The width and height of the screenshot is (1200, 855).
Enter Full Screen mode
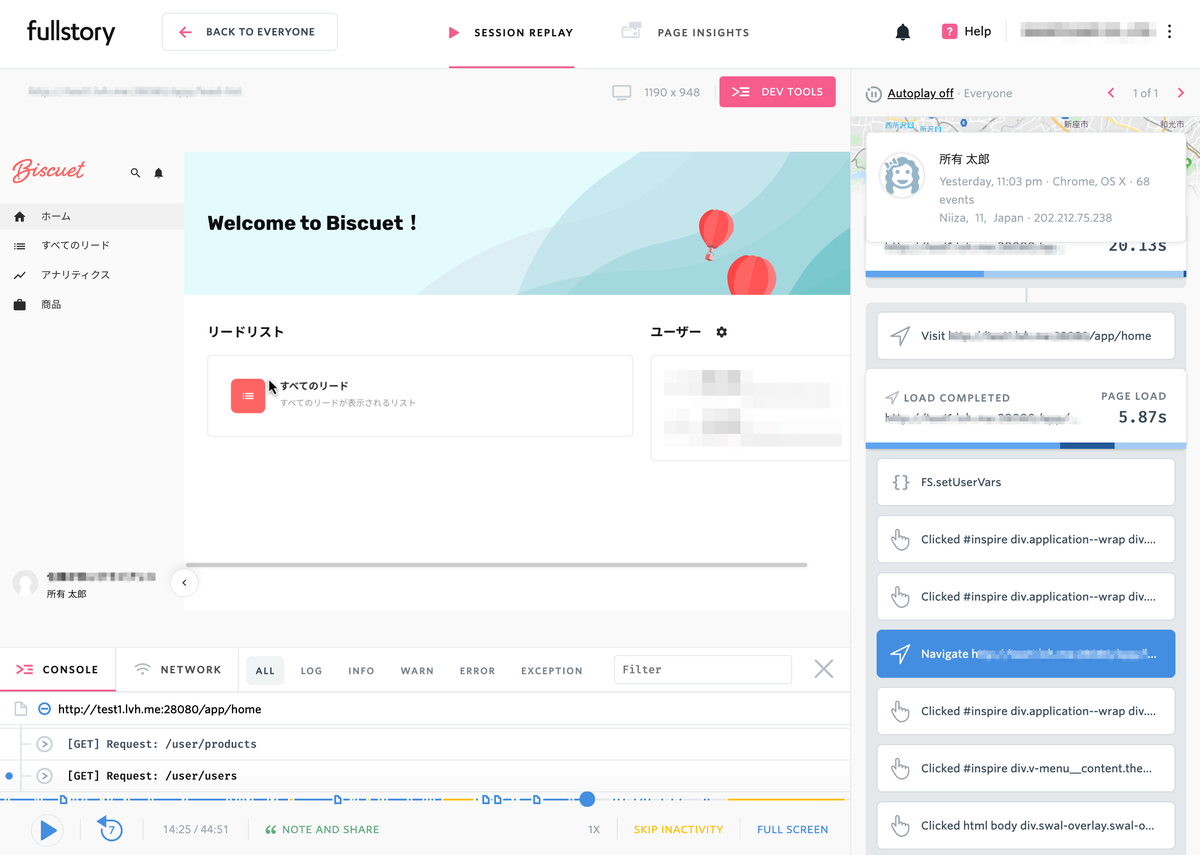pos(793,830)
